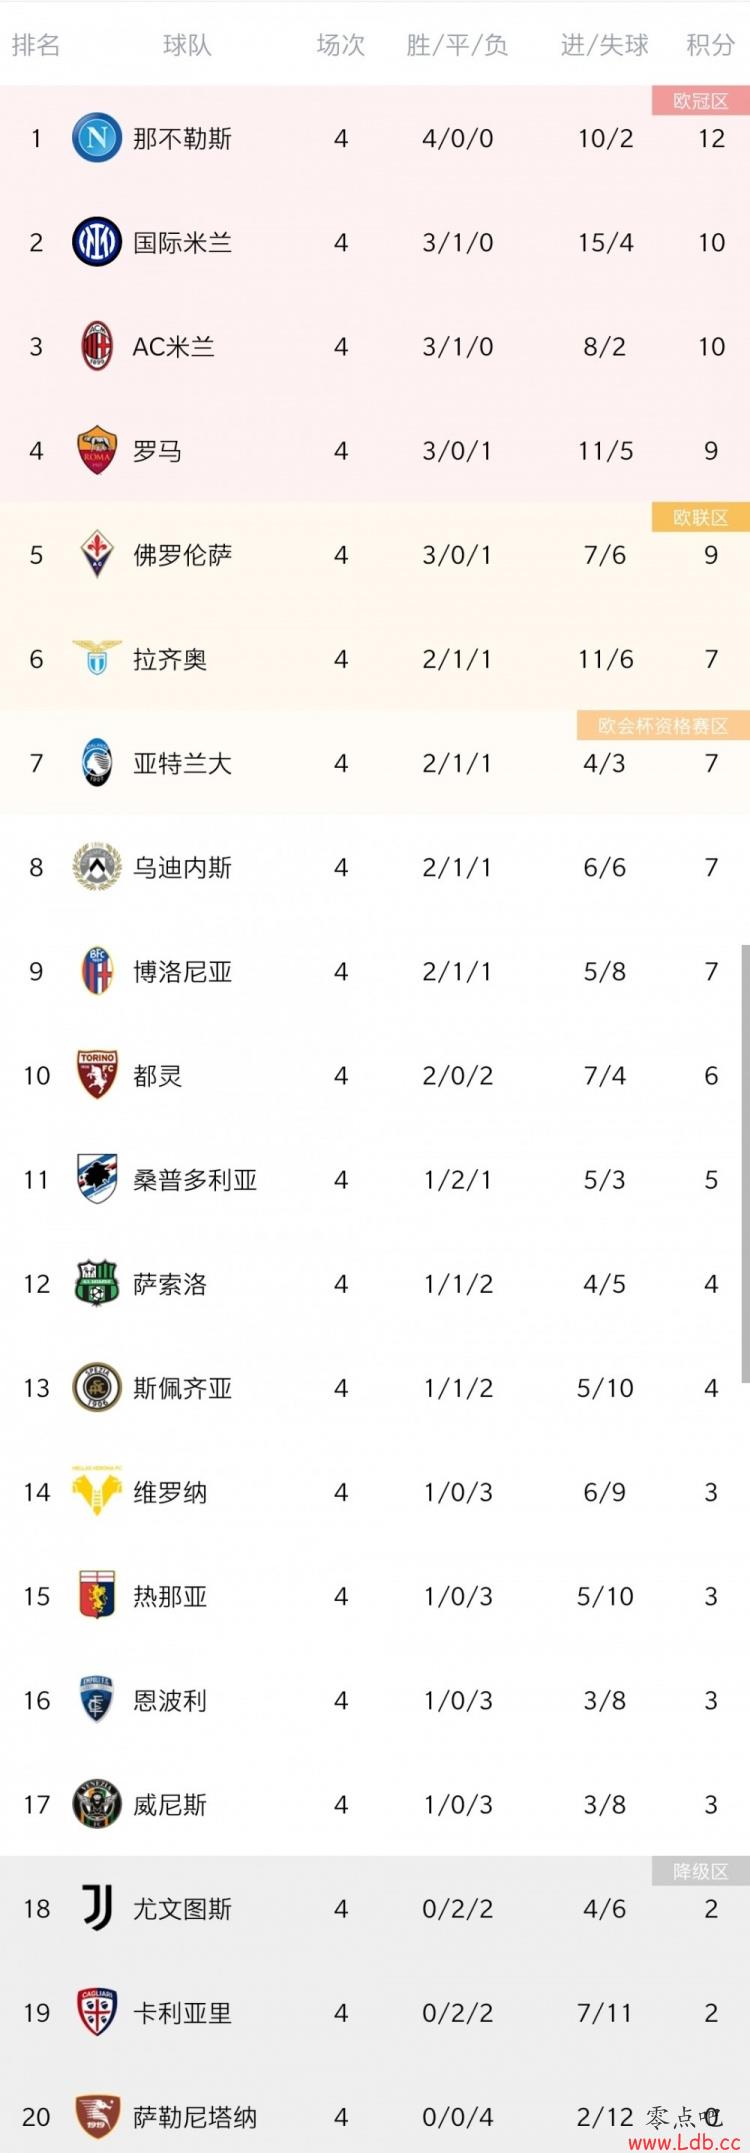Open the AC米兰 team crest

[x=97, y=346]
